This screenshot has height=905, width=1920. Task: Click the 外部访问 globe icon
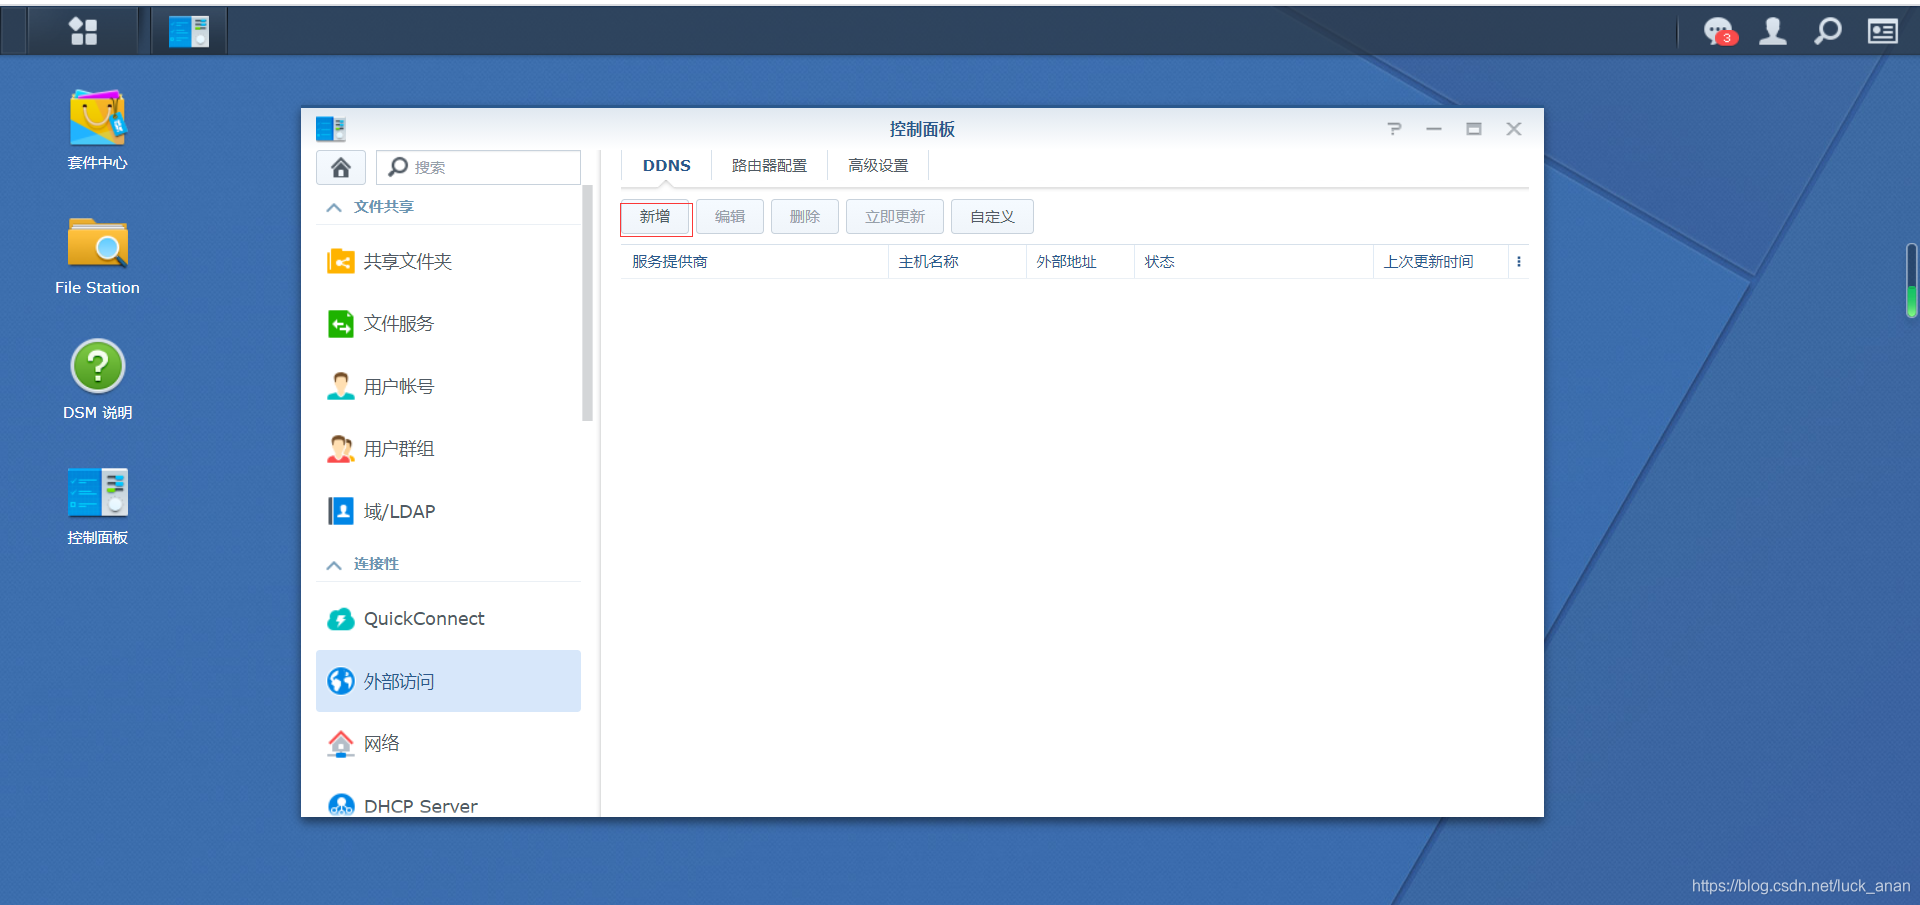click(341, 681)
